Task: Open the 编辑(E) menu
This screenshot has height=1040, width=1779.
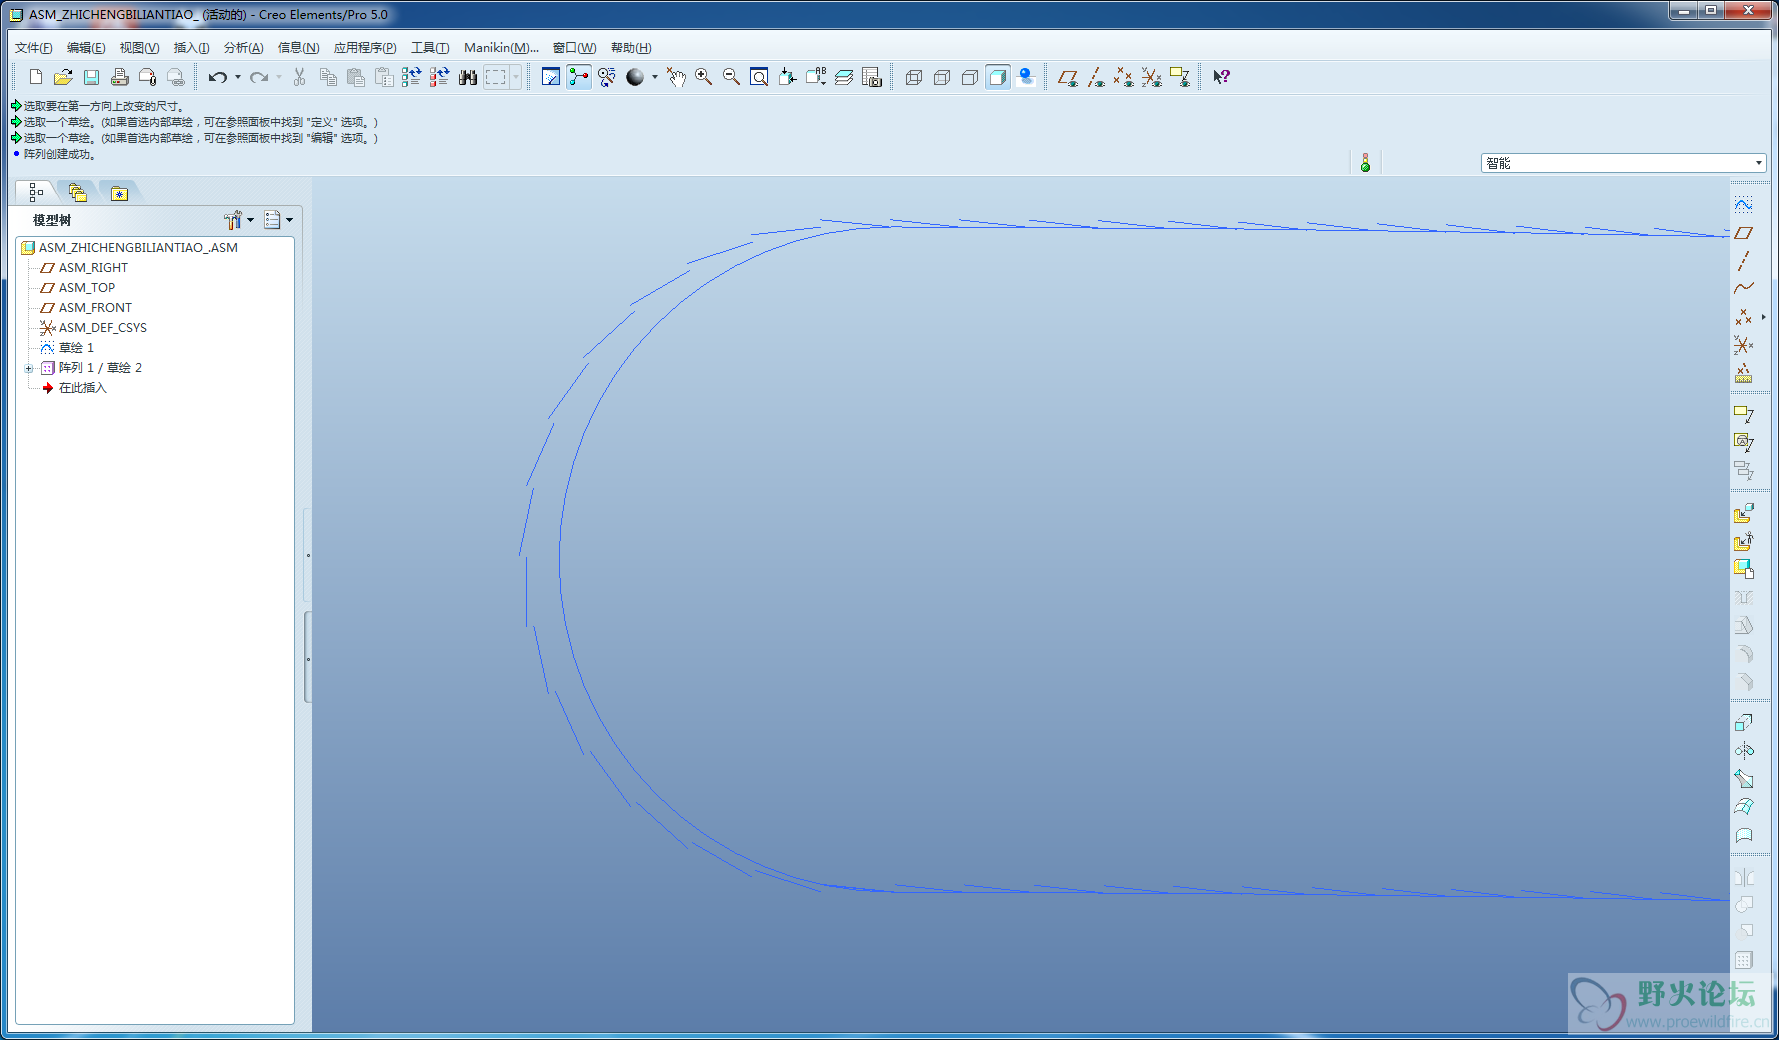Action: 86,48
